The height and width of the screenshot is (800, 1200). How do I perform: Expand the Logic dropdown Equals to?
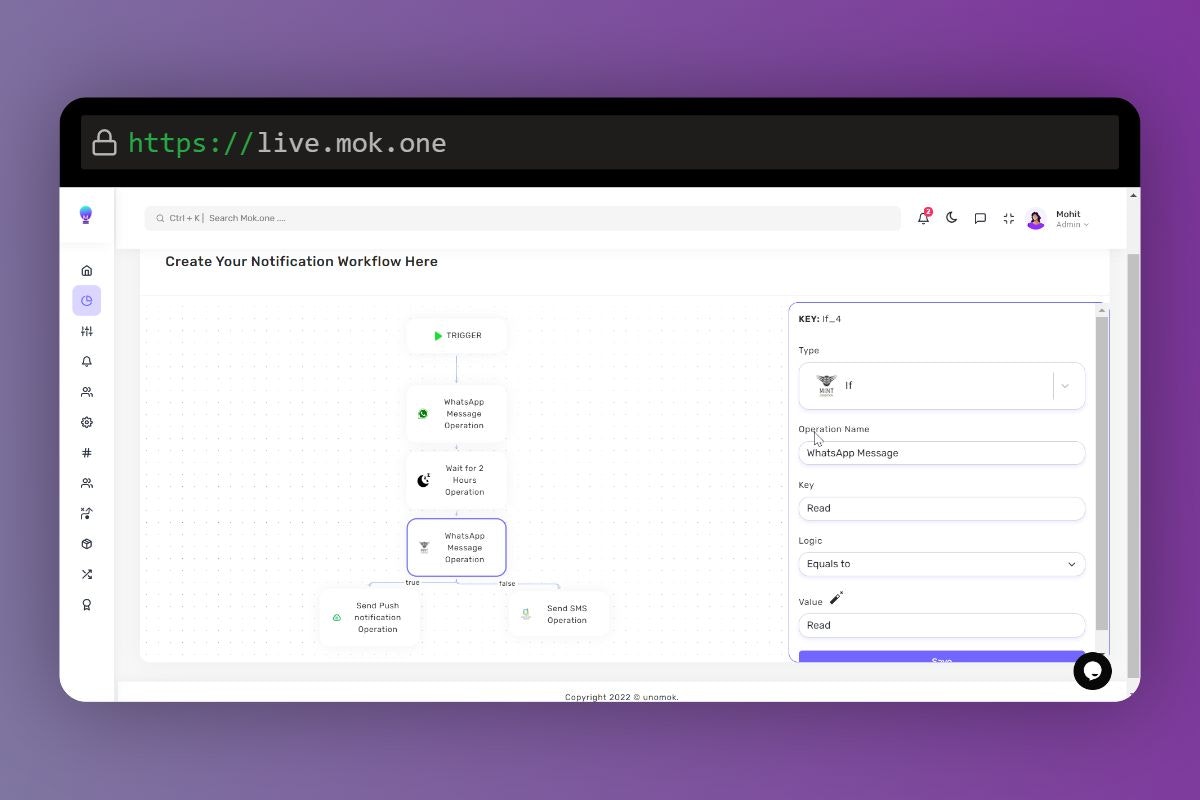click(942, 564)
